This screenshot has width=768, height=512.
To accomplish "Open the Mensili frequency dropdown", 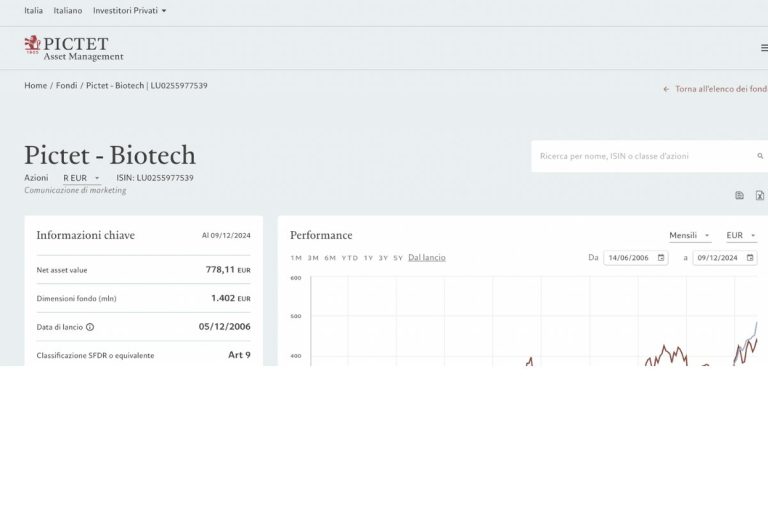I will click(690, 236).
